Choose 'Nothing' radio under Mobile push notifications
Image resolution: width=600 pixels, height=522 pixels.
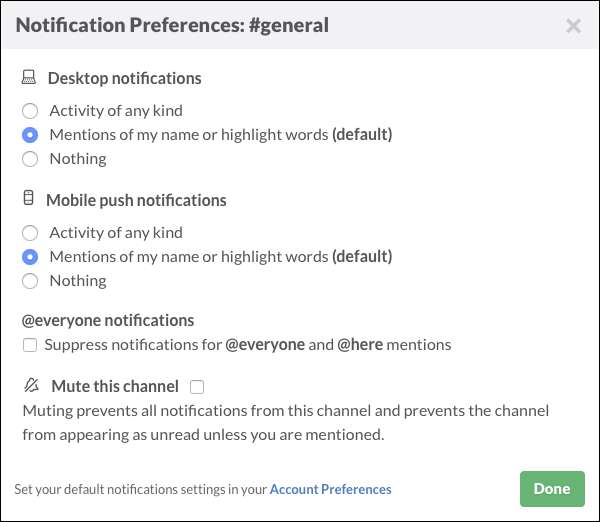pyautogui.click(x=30, y=280)
